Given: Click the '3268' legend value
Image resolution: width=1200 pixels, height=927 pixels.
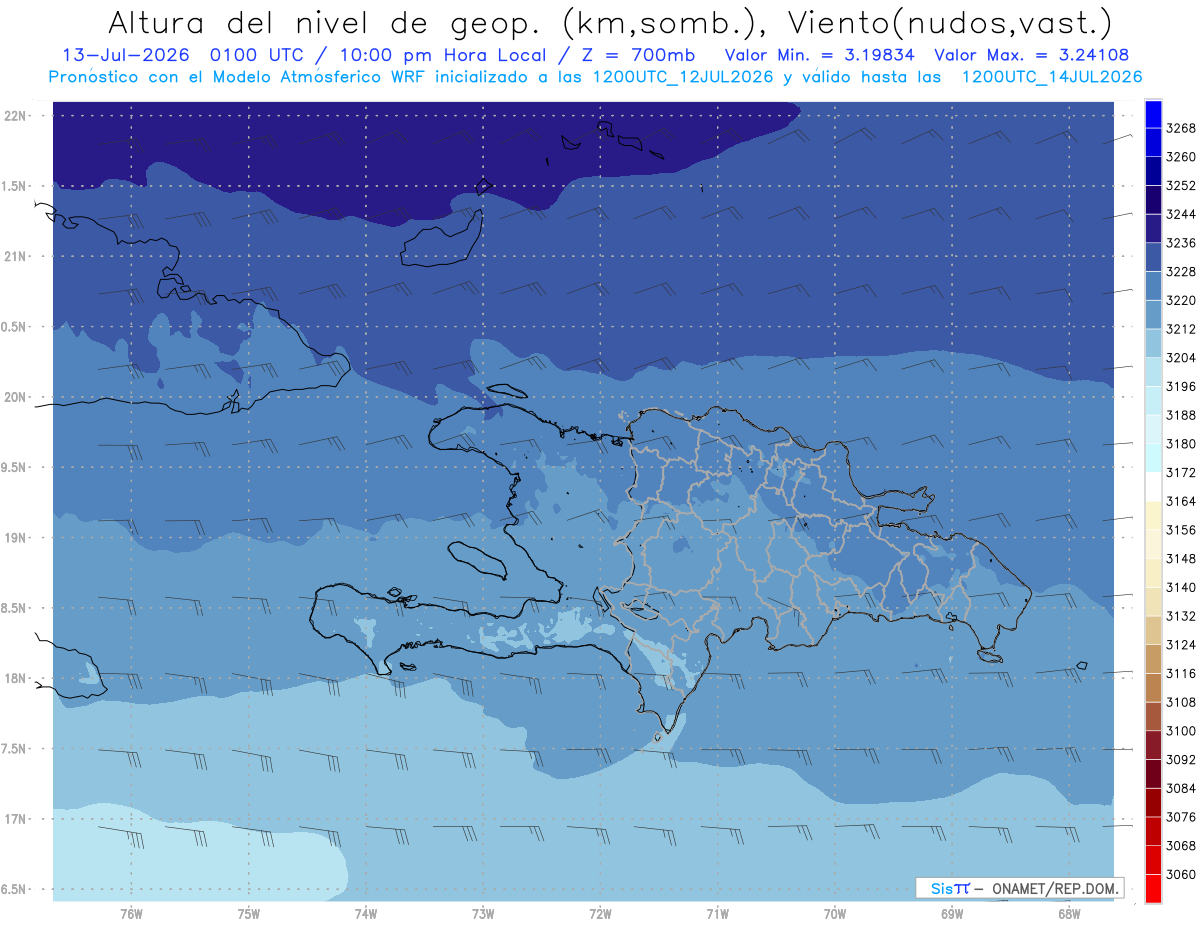Looking at the screenshot, I should (x=1181, y=129).
